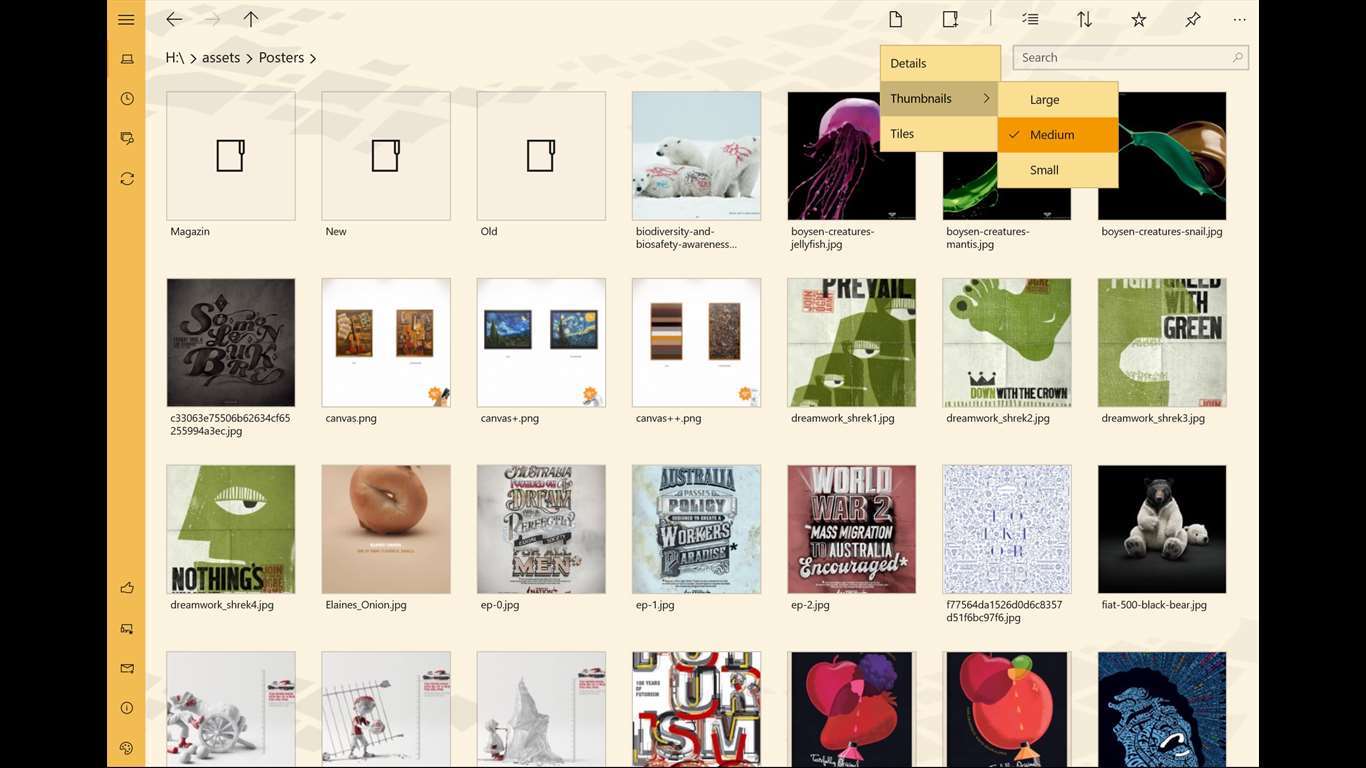Click the sort arrows icon in toolbar
1366x768 pixels.
[1084, 19]
